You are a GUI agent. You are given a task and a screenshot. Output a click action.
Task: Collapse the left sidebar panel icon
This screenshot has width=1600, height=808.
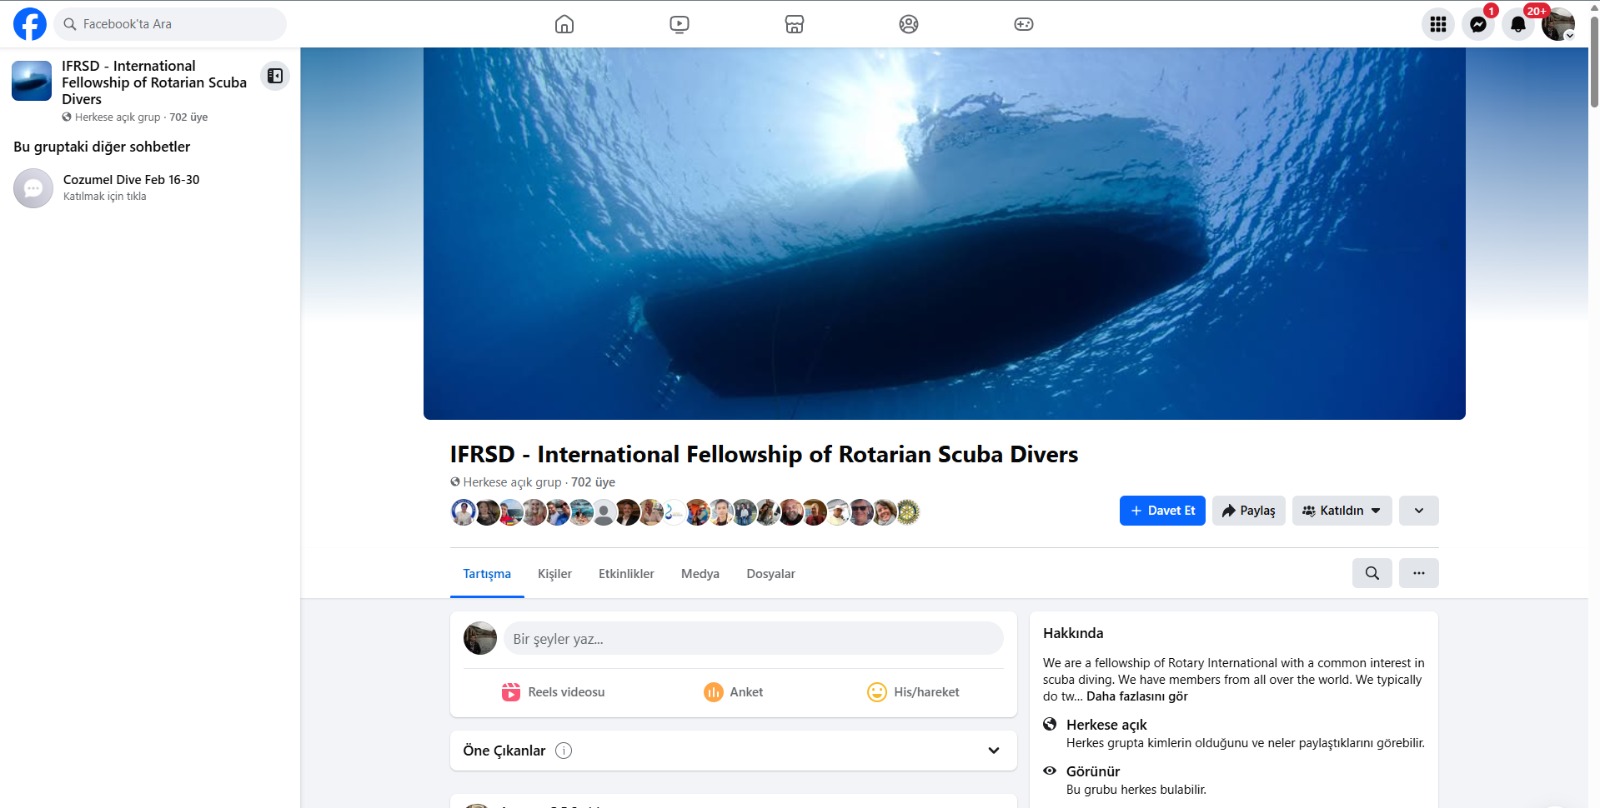coord(275,76)
